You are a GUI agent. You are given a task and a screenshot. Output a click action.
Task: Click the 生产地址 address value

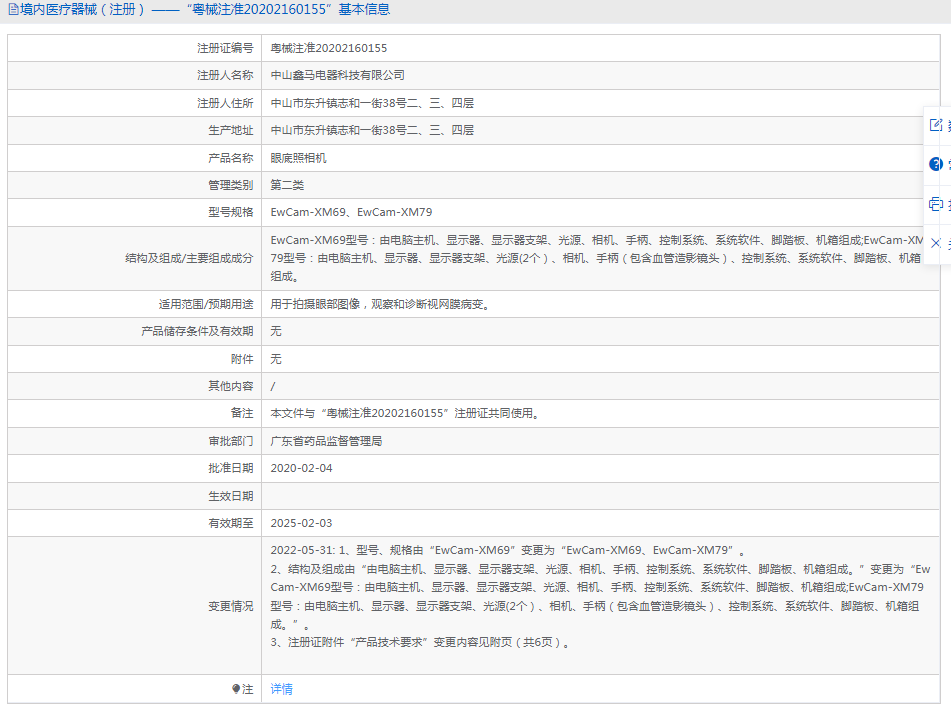click(x=372, y=130)
